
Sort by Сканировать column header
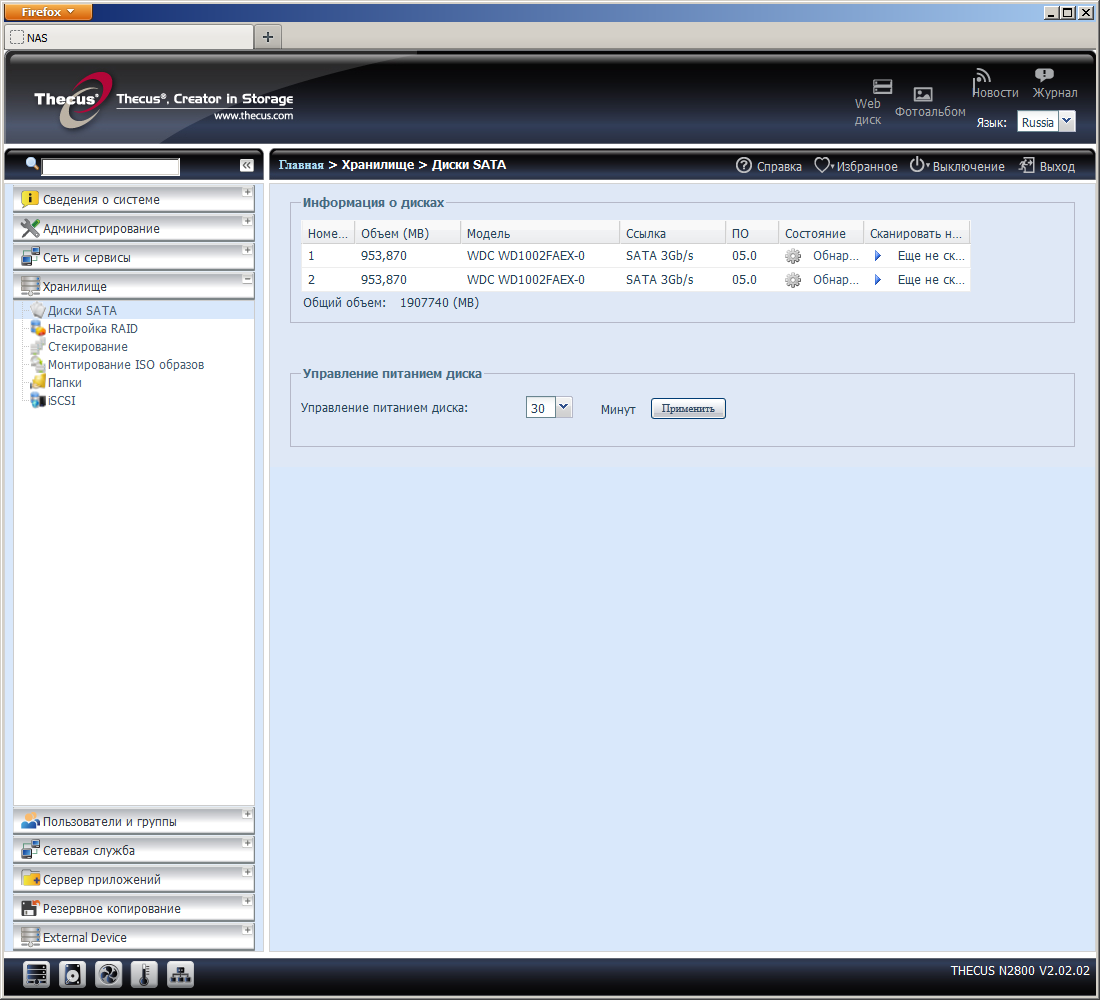click(917, 234)
